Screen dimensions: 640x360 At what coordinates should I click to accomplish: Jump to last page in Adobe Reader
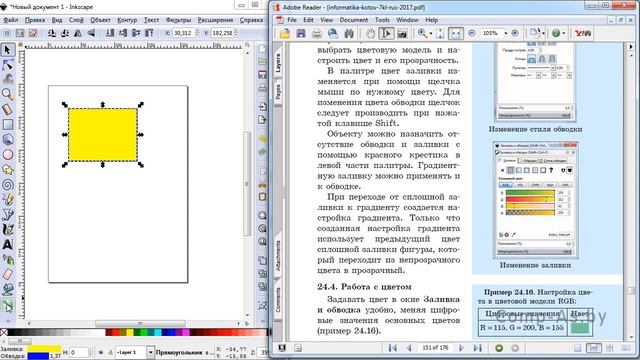[x=477, y=348]
